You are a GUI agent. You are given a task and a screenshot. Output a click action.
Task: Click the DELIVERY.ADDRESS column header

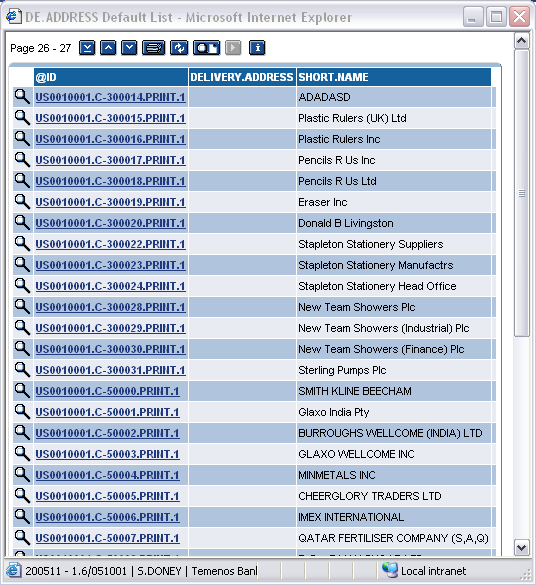coord(242,77)
